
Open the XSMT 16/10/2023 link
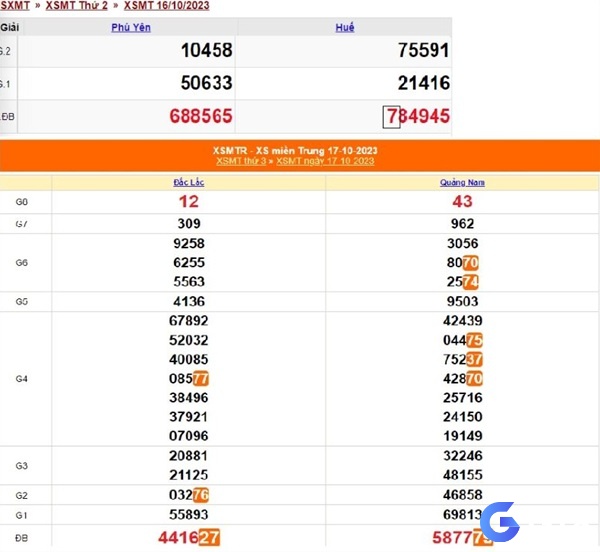[x=166, y=5]
